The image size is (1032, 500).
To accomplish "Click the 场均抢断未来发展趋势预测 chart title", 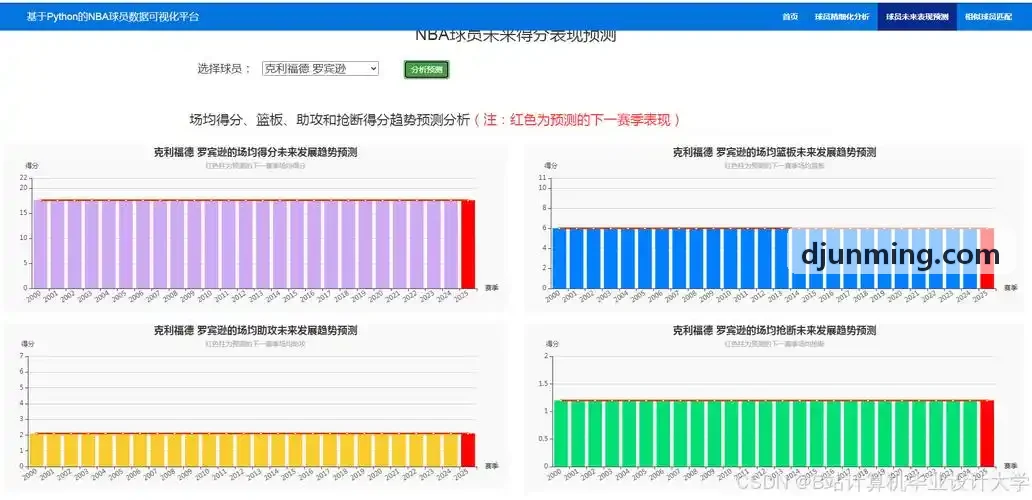I will click(774, 330).
